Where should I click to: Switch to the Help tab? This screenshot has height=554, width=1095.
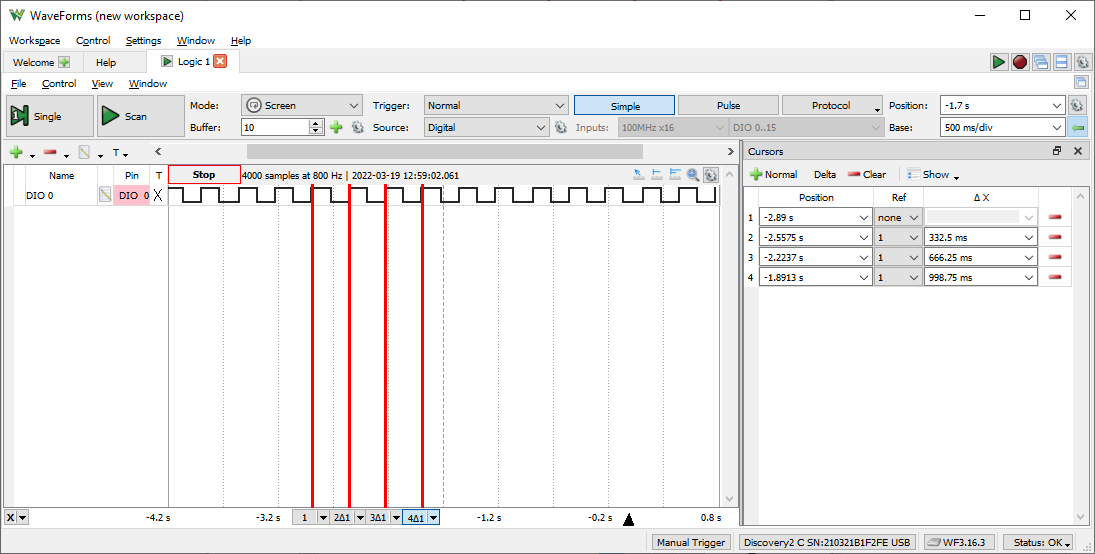tap(106, 62)
